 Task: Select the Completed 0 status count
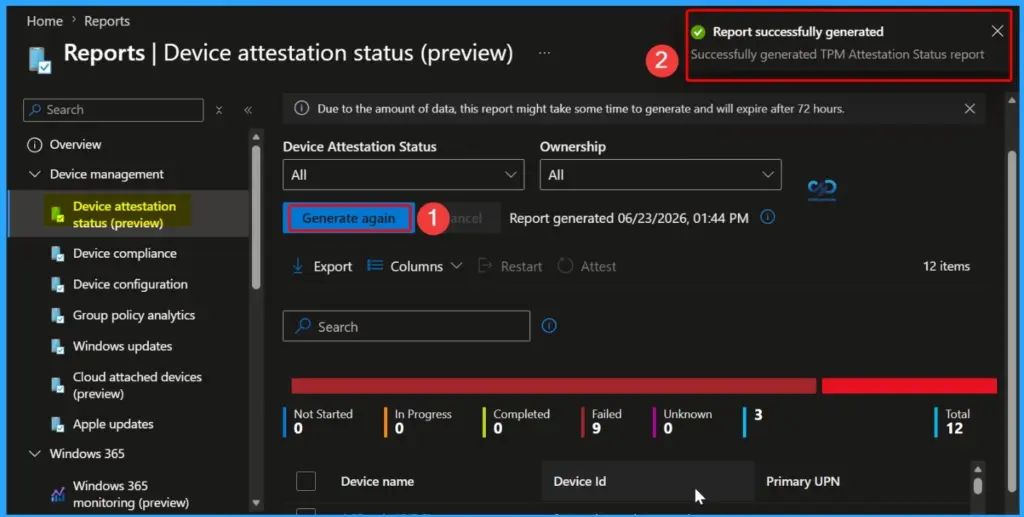517,422
